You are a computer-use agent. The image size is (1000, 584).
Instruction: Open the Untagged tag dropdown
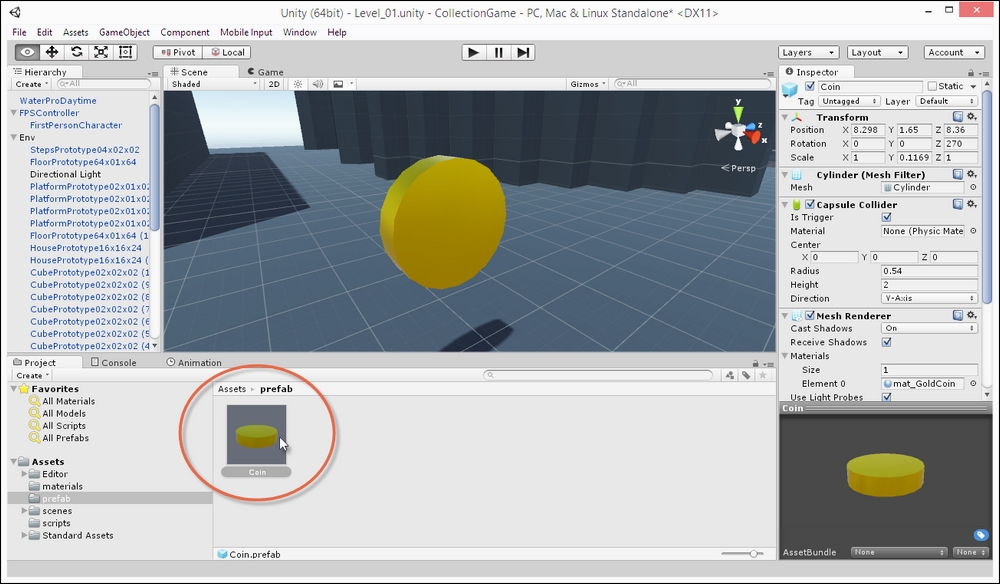tap(848, 101)
